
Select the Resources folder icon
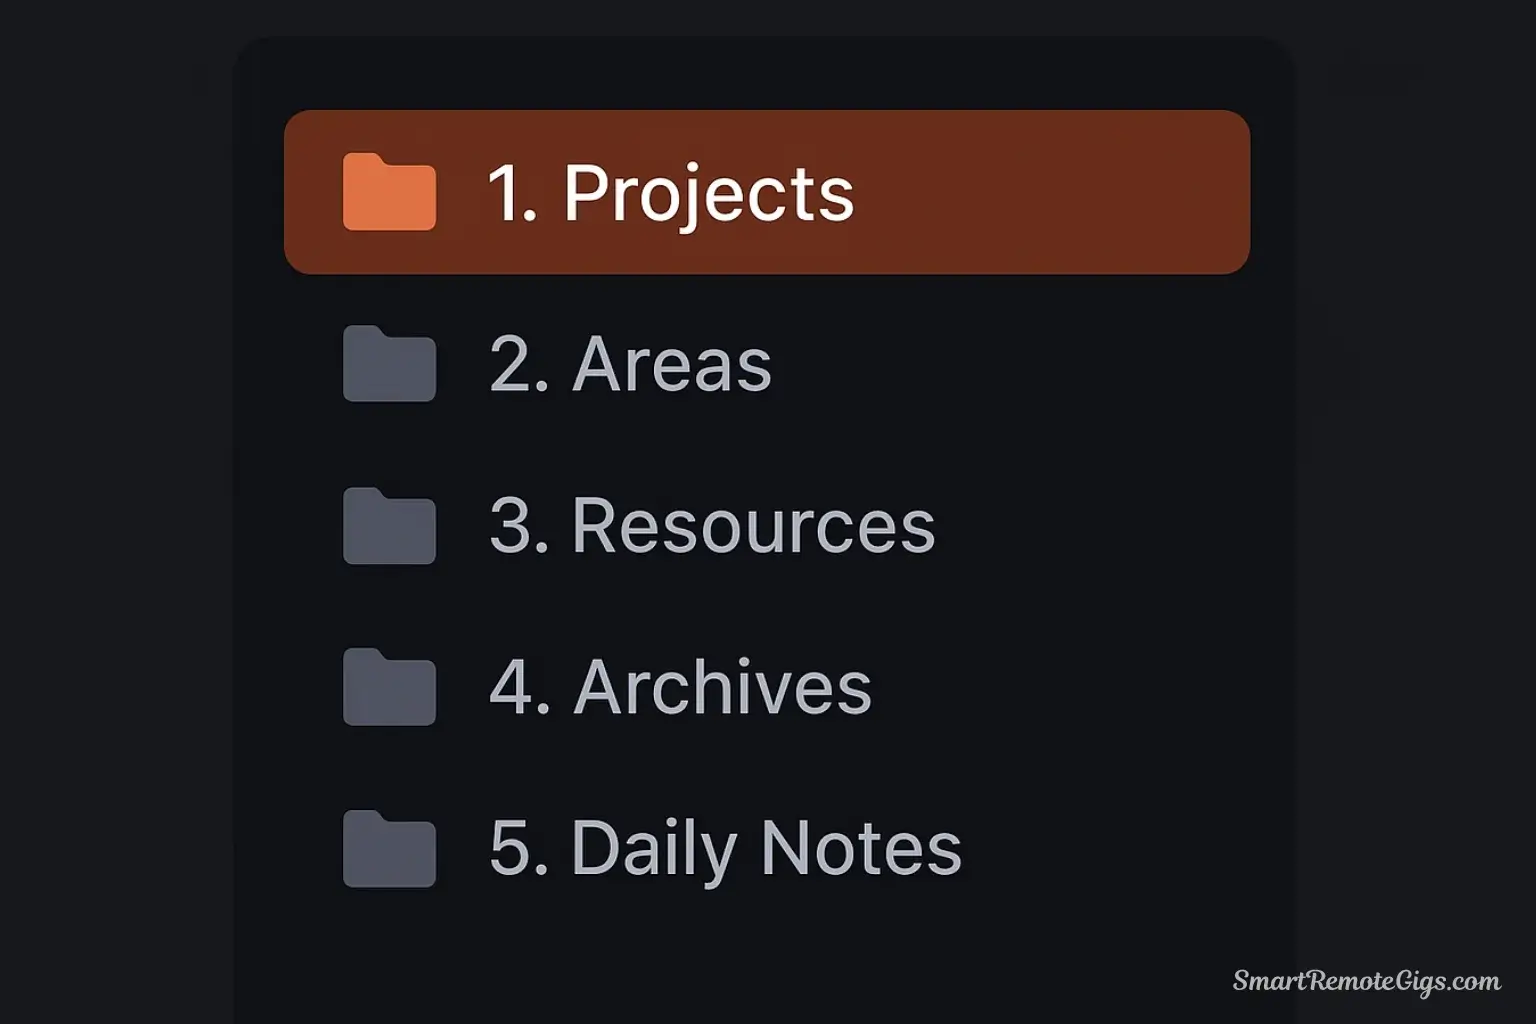point(389,526)
